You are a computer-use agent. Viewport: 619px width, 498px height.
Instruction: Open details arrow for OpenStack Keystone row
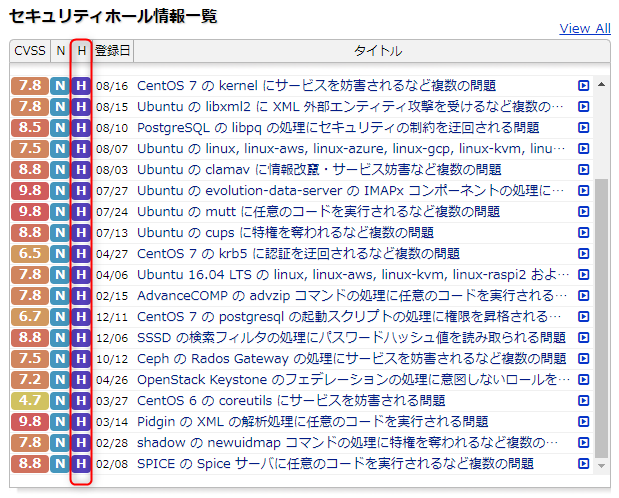583,380
